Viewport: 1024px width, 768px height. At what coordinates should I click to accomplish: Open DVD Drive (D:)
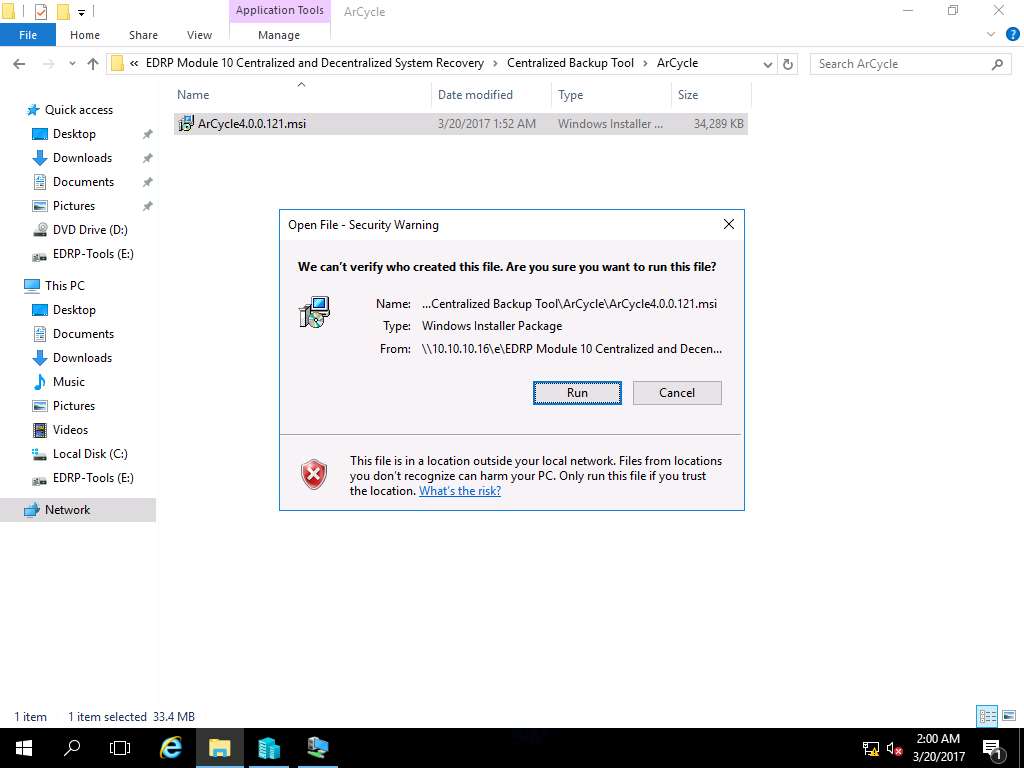(89, 230)
